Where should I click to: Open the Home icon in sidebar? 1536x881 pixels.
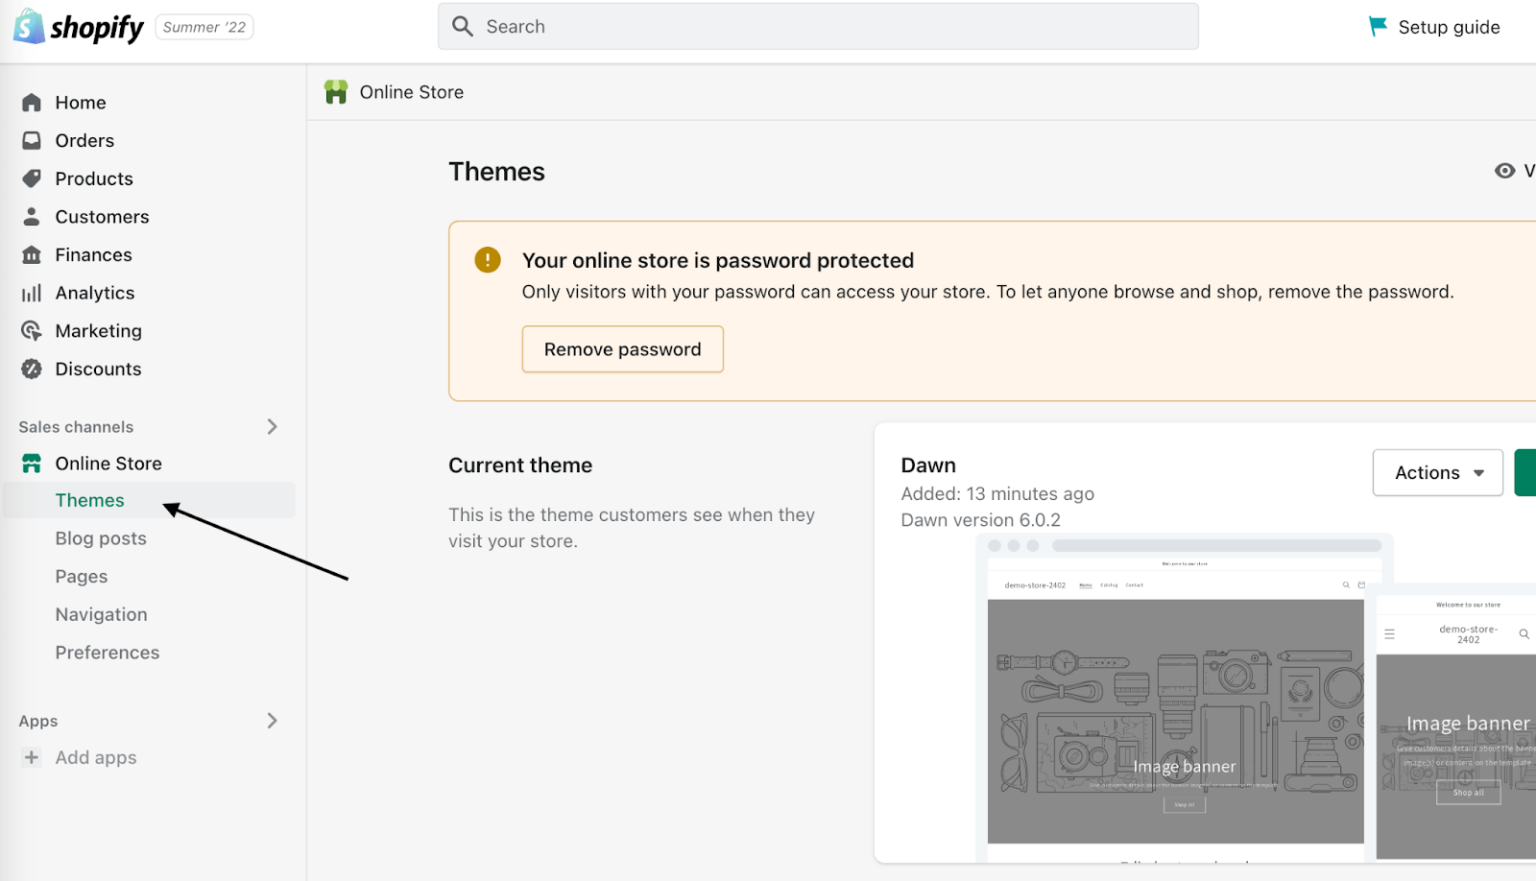click(x=31, y=102)
